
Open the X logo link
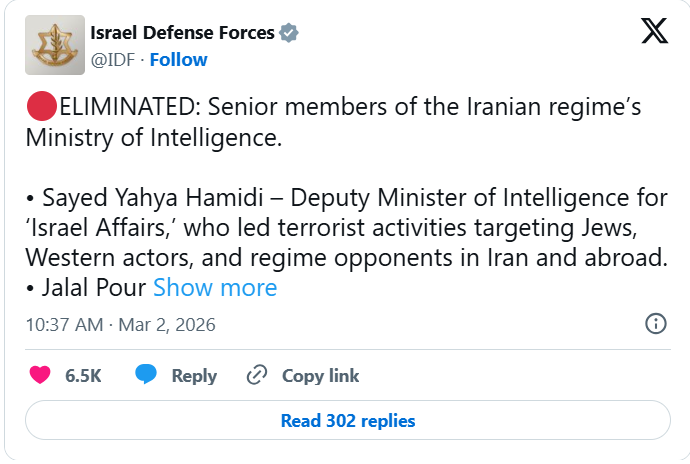[x=654, y=33]
